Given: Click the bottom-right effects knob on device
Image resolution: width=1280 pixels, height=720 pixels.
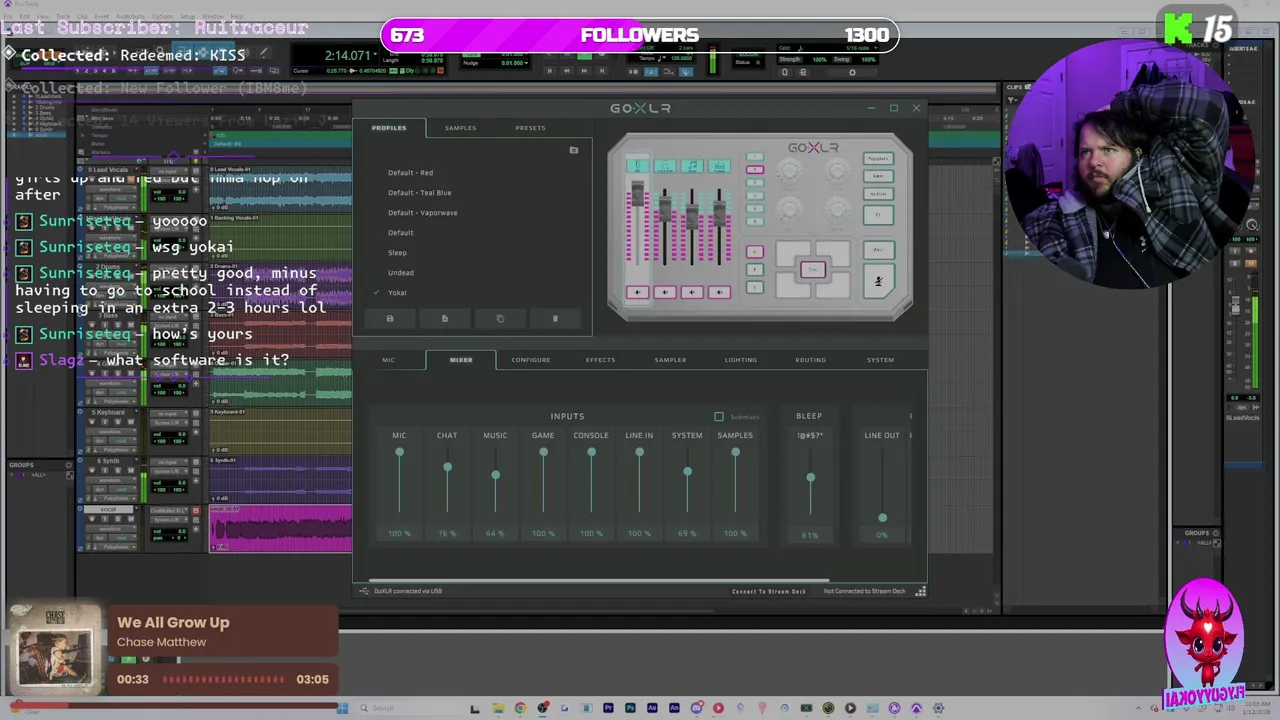Looking at the screenshot, I should (x=838, y=211).
